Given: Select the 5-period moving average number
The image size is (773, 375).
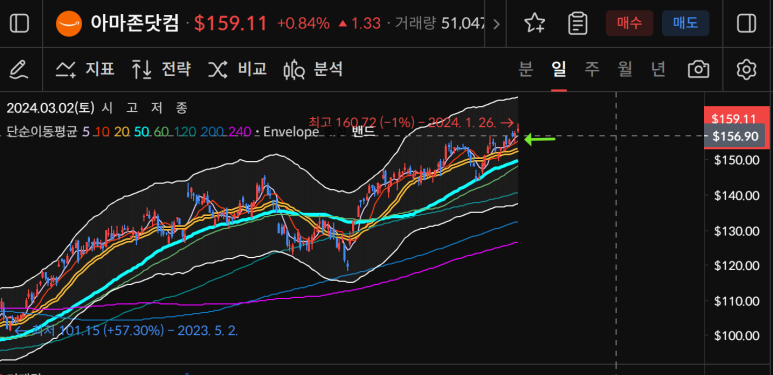Looking at the screenshot, I should coord(86,132).
